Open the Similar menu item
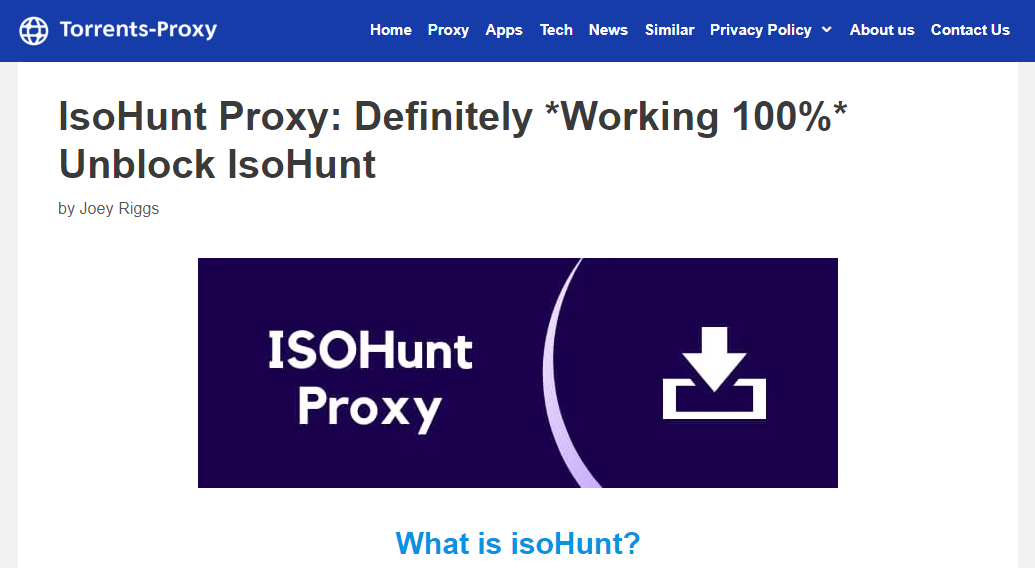Viewport: 1035px width, 568px height. [669, 30]
